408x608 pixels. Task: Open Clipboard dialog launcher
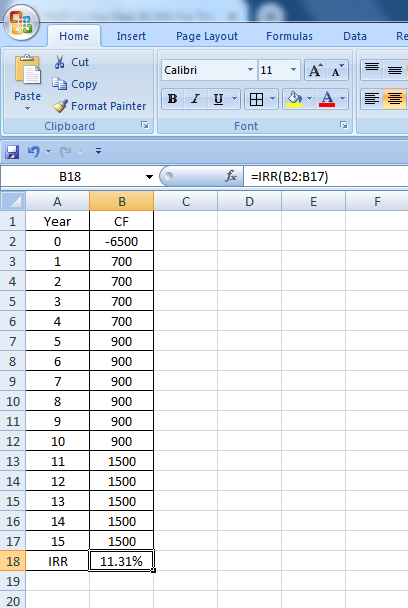coord(145,125)
